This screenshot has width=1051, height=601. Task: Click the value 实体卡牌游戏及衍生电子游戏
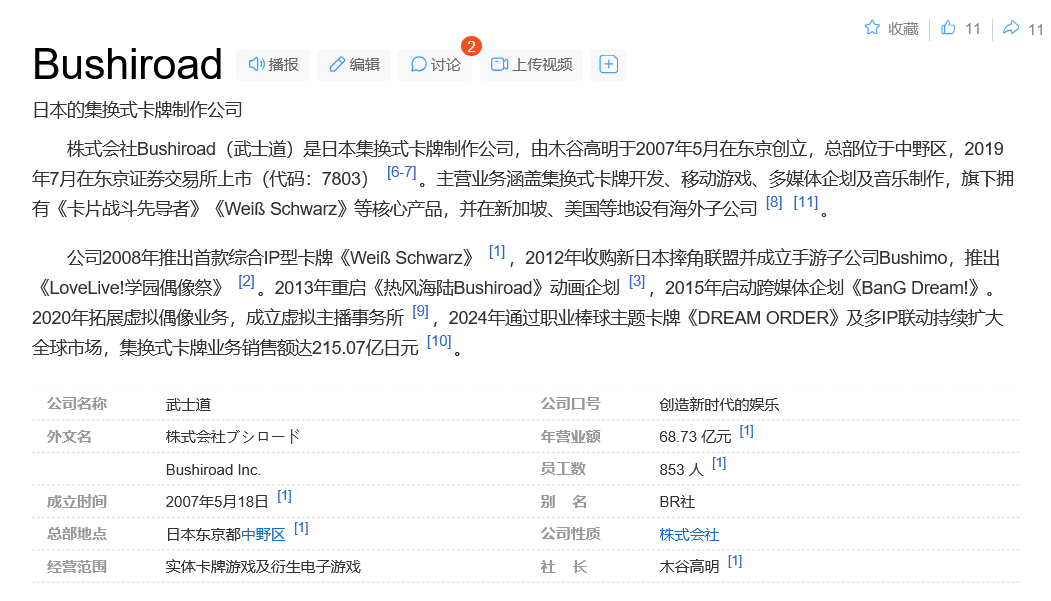tap(263, 567)
